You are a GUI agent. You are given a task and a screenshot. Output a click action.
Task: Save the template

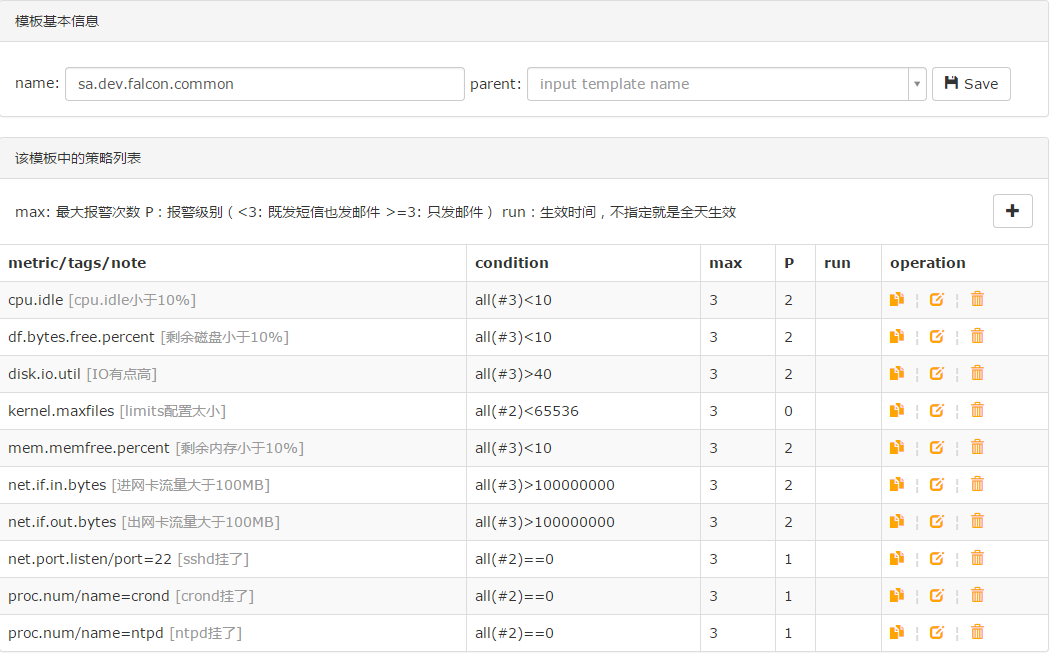(971, 84)
